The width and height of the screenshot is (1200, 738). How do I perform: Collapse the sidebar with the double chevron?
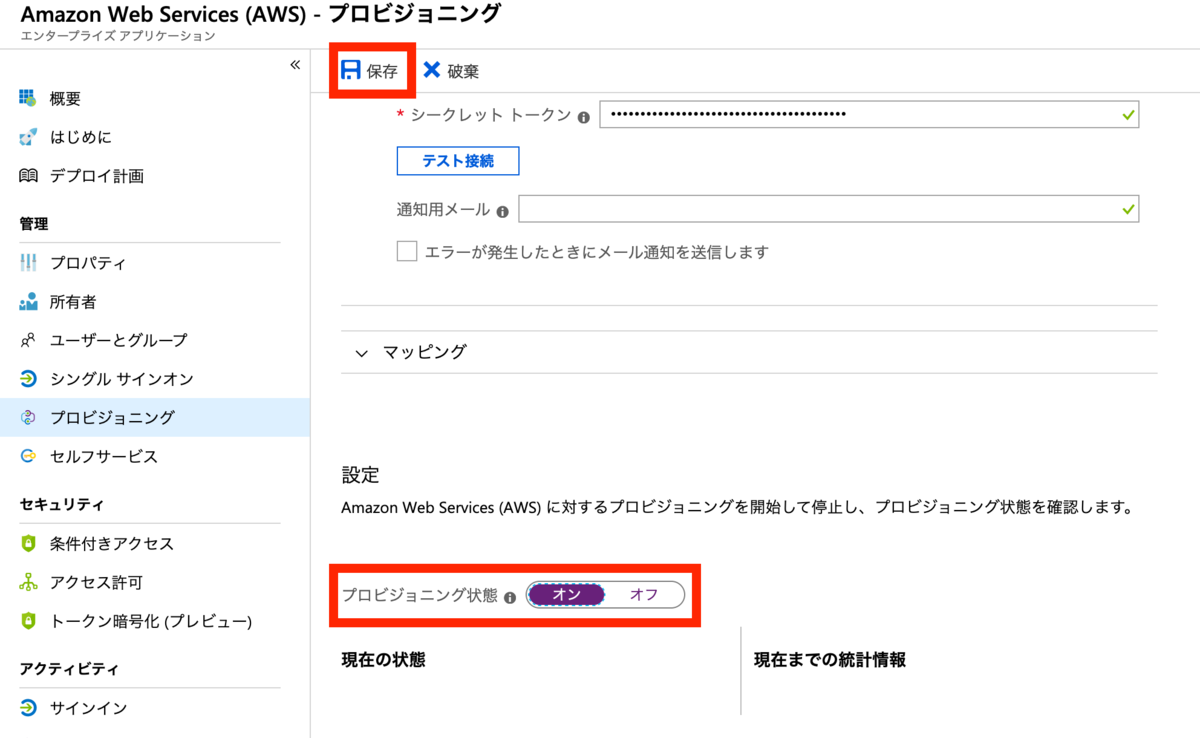pyautogui.click(x=295, y=65)
